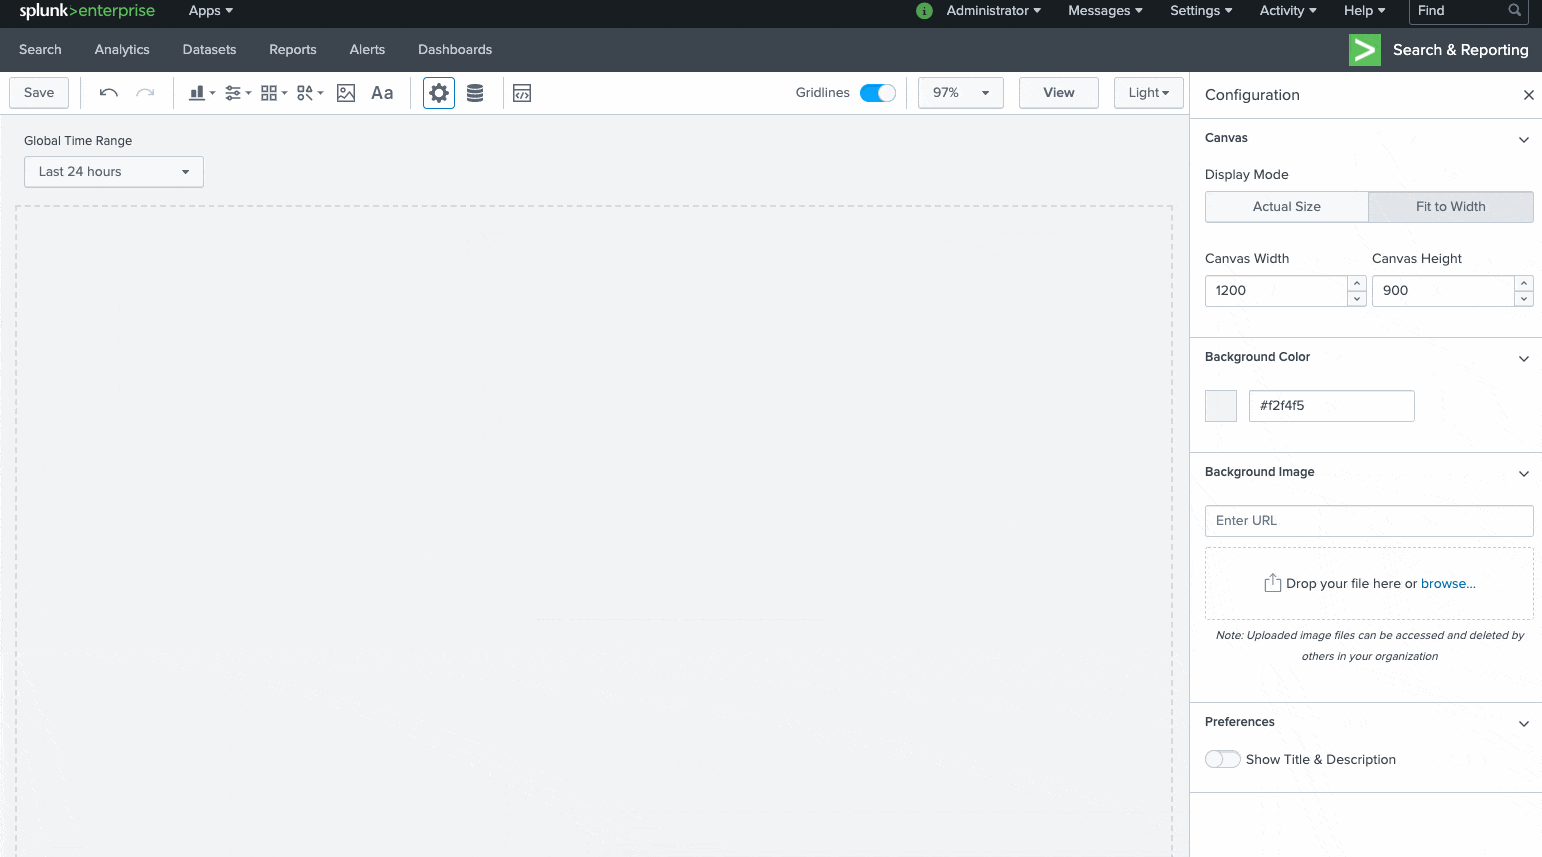Go to the Dashboards tab

pos(455,50)
